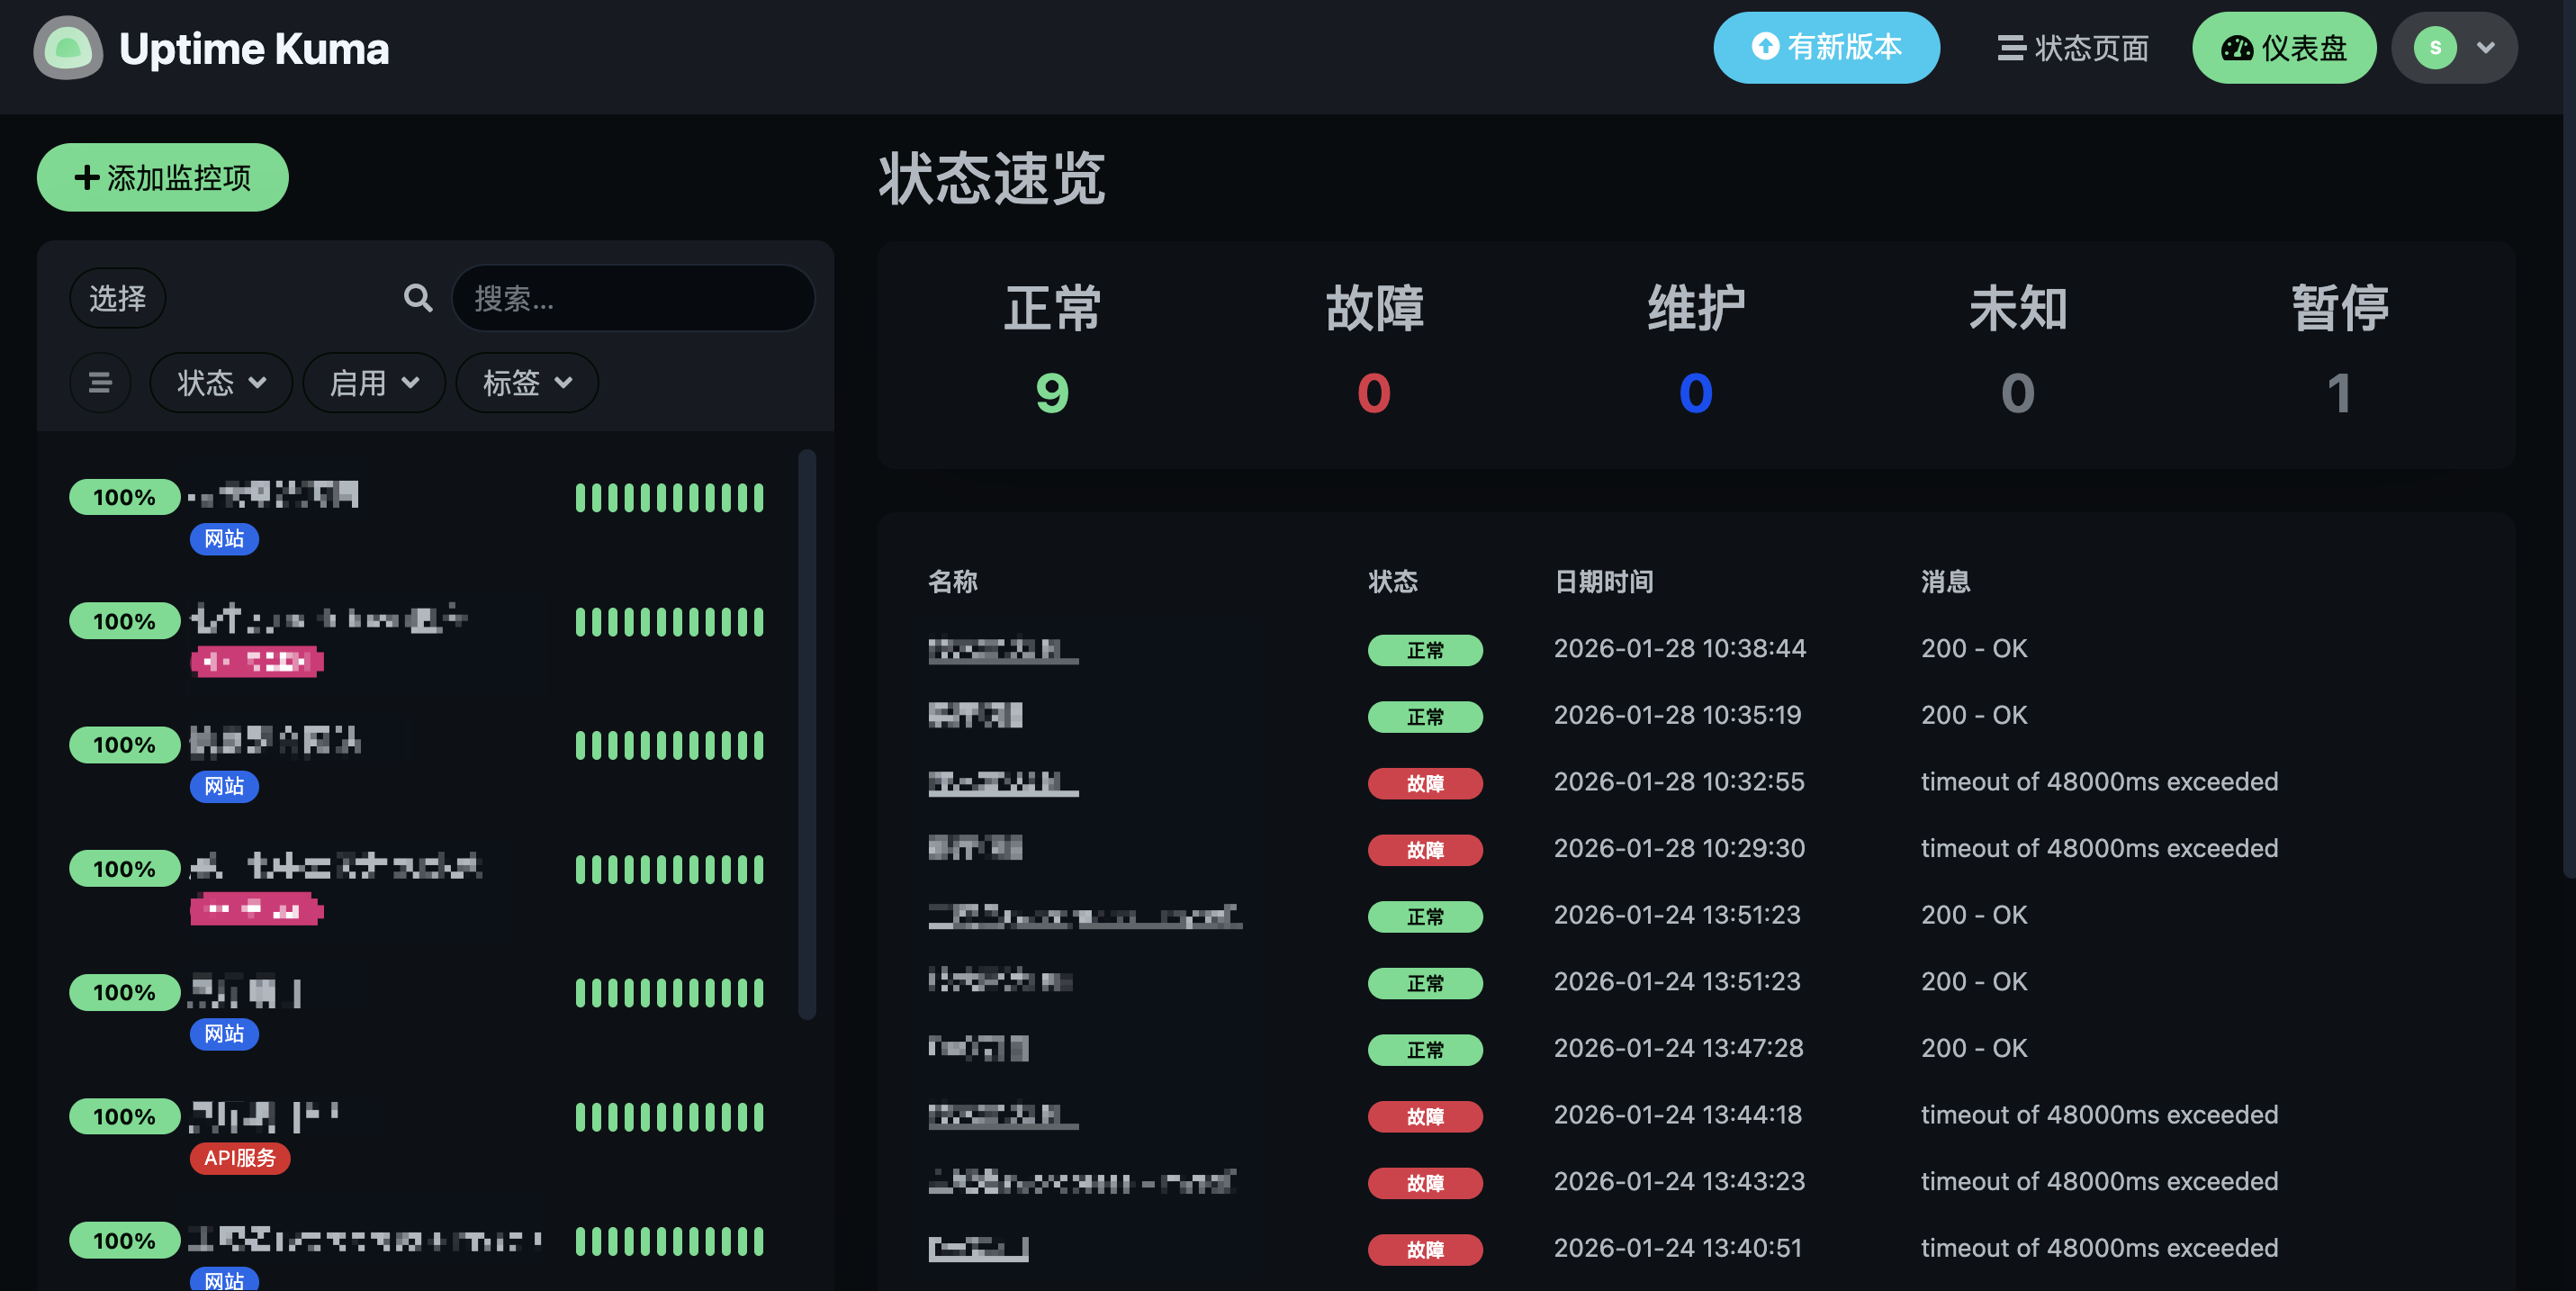
Task: Open the monitor link at 10:38:44 row
Action: (1002, 650)
